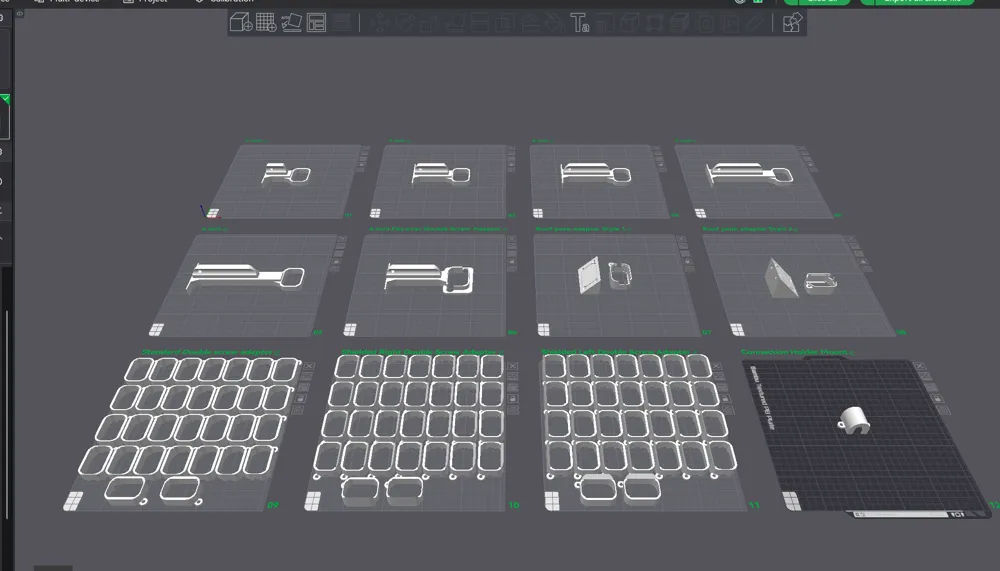This screenshot has height=571, width=1000.
Task: Click Shielded Left Double Screw Adapter plate name
Action: pyautogui.click(x=617, y=352)
